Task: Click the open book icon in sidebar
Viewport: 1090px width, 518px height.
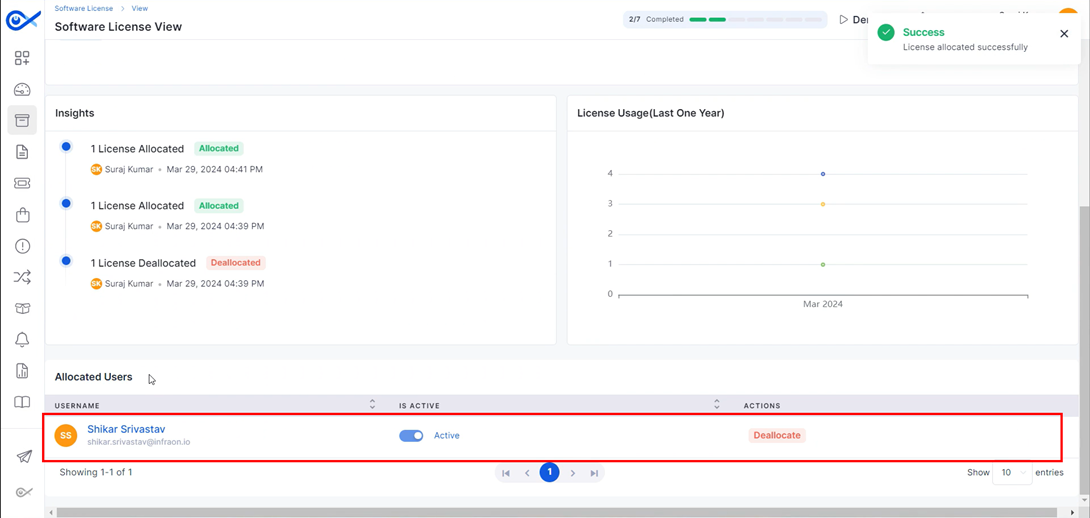Action: click(x=22, y=403)
